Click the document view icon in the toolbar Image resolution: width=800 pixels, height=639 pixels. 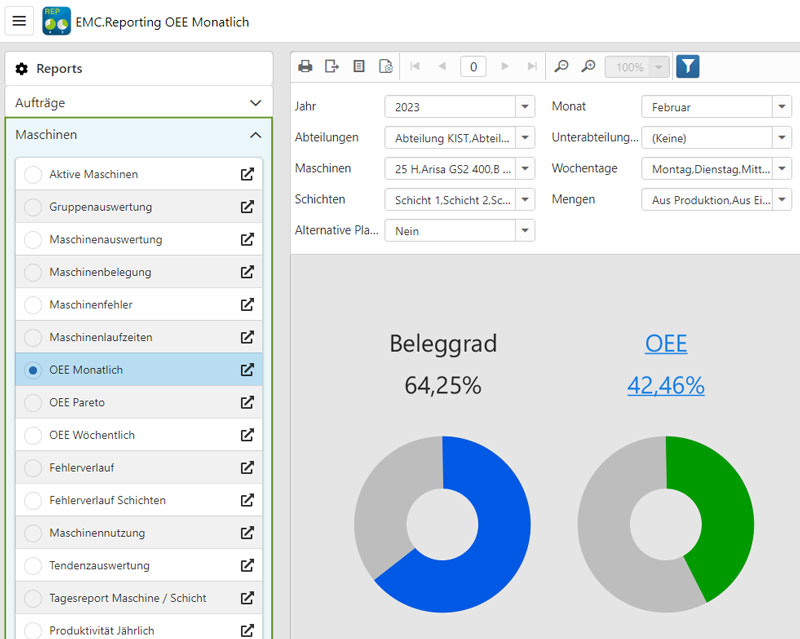pos(358,66)
